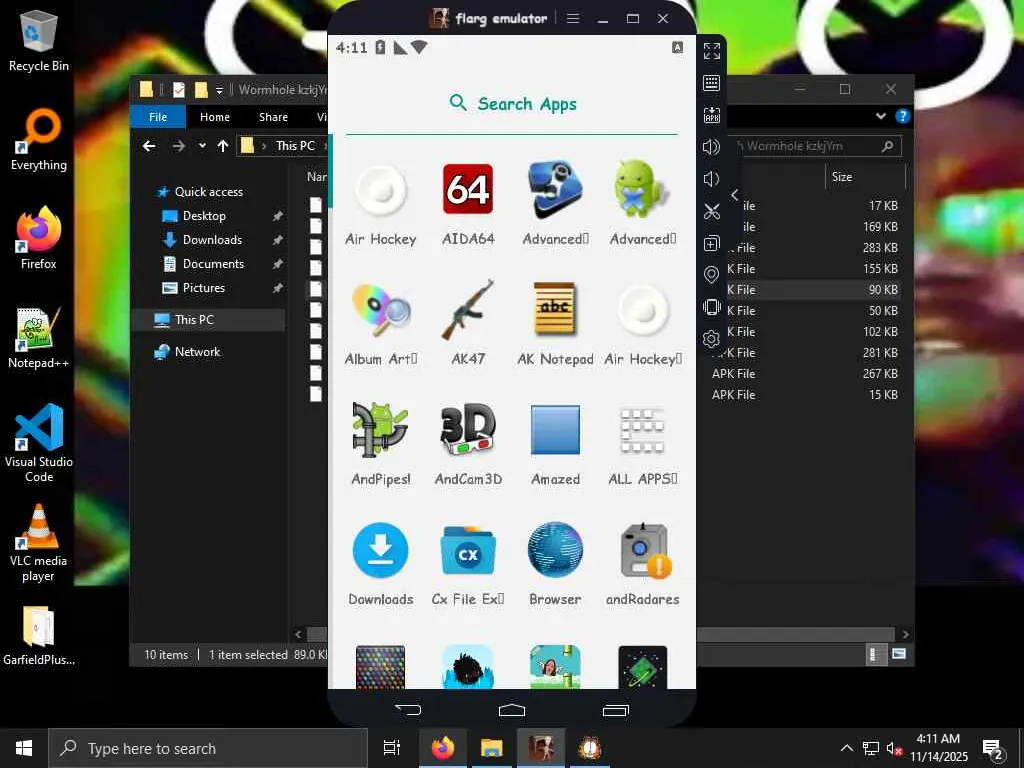Open the AndPipes! app

[381, 445]
